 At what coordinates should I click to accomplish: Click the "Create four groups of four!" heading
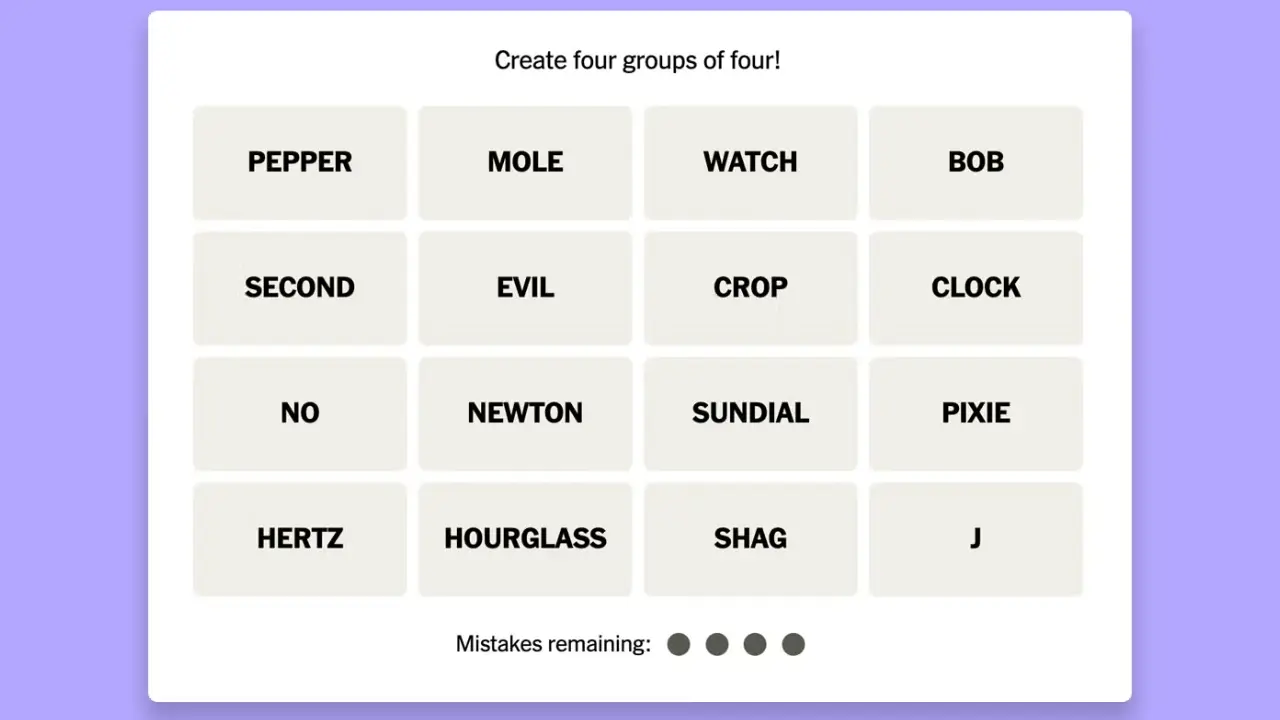pyautogui.click(x=638, y=61)
